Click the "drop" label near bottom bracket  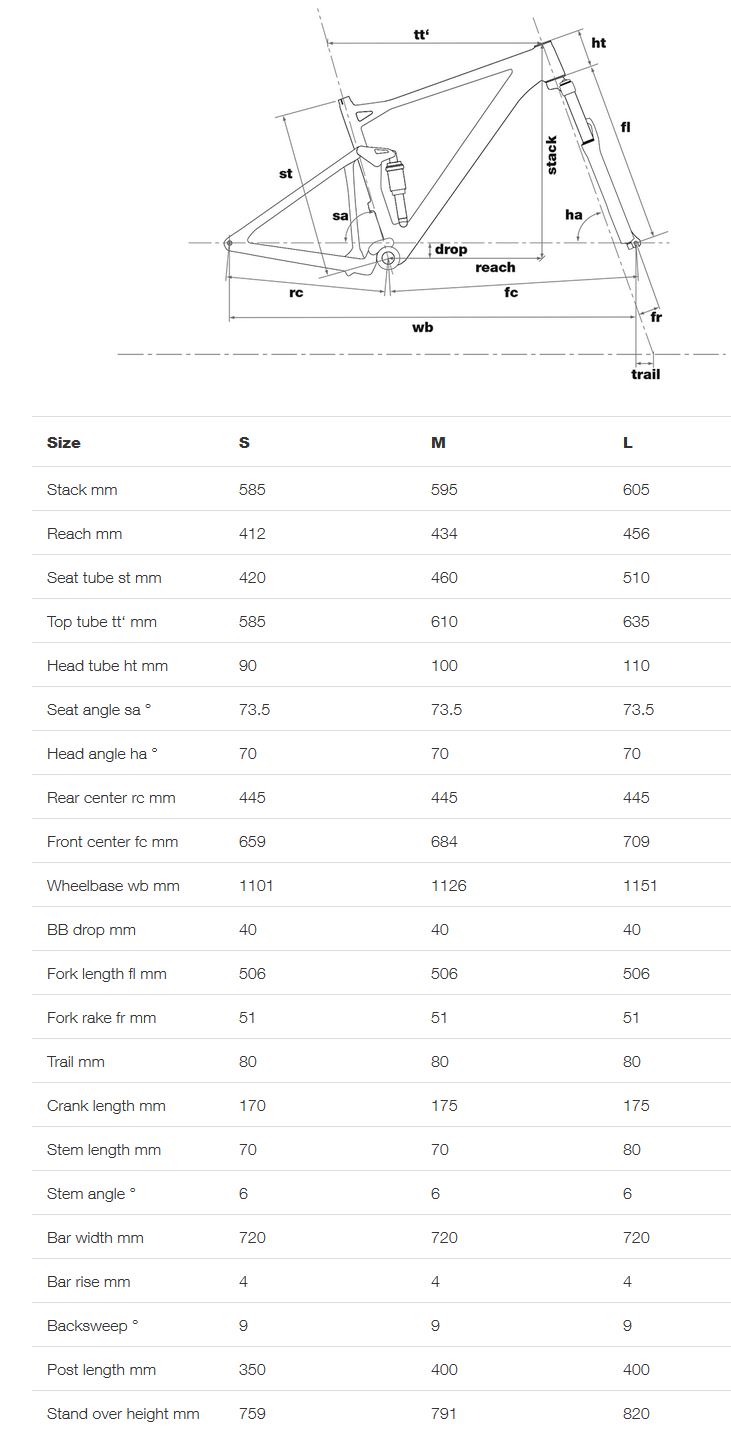(x=451, y=249)
